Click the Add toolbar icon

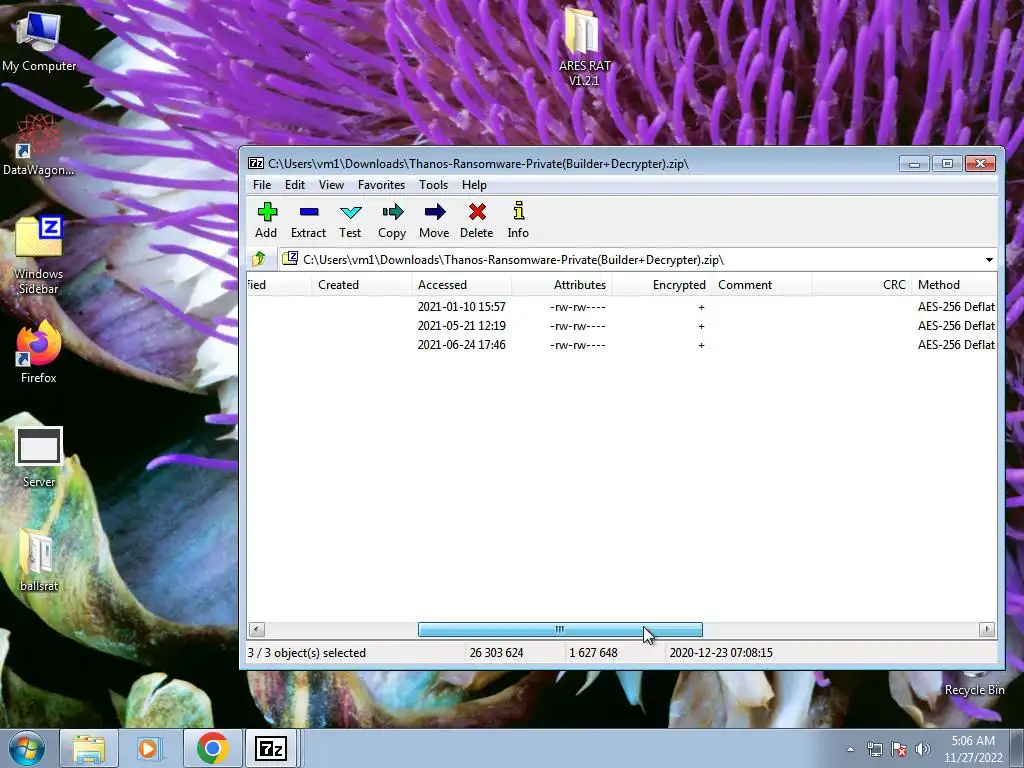pos(266,220)
